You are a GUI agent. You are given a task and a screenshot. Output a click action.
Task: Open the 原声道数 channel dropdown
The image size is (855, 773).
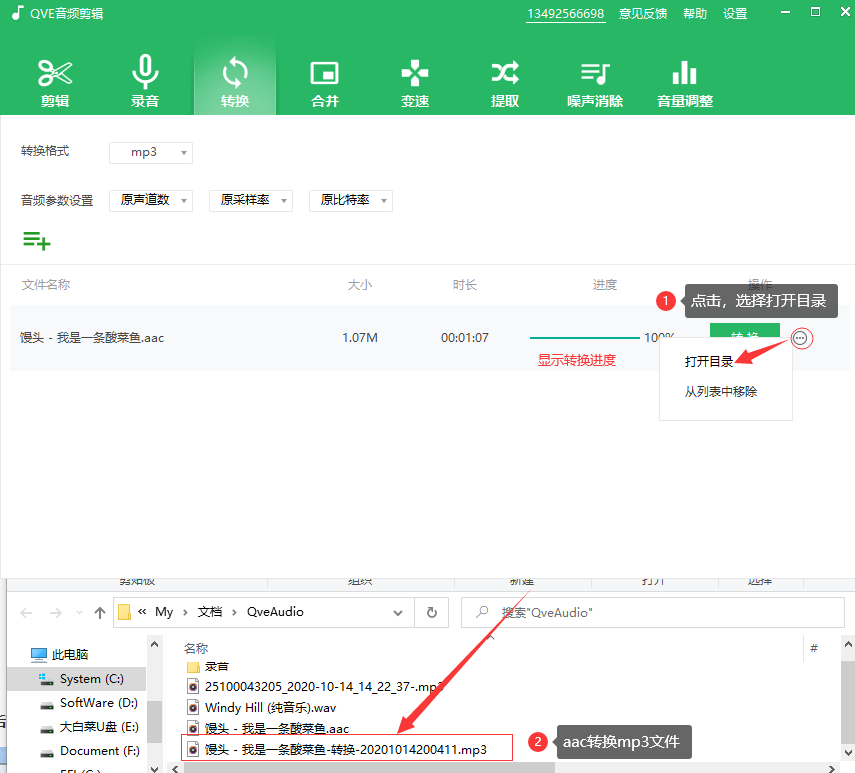coord(151,200)
